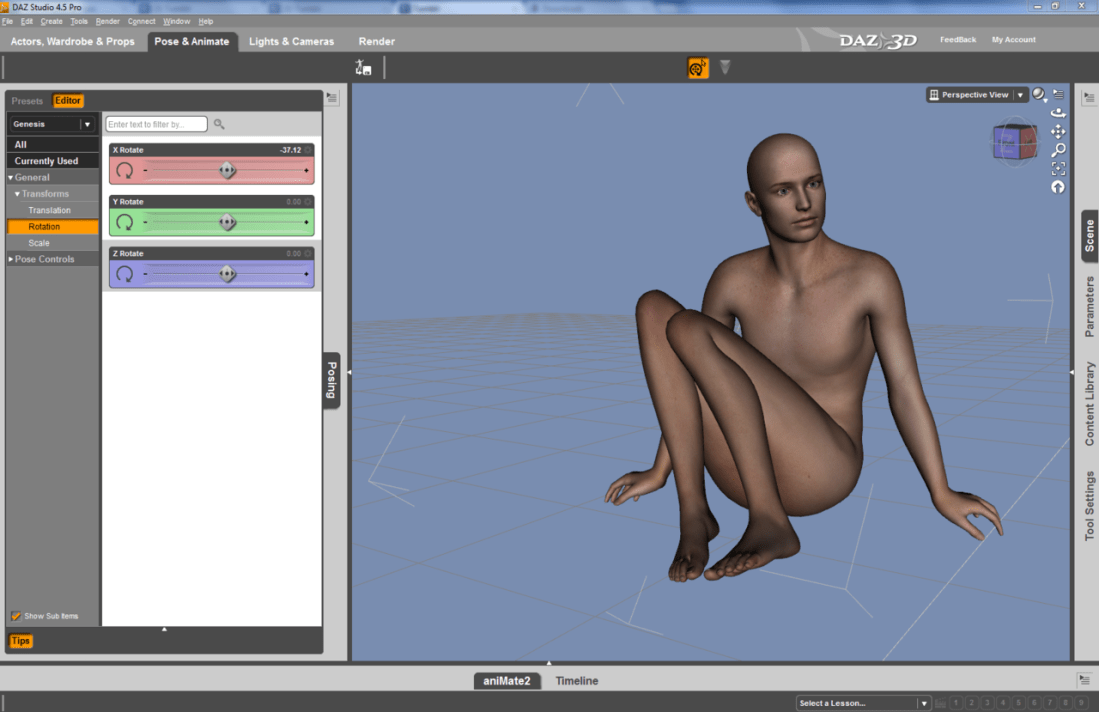The image size is (1099, 712).
Task: Click the save pose figure icon
Action: coord(363,68)
